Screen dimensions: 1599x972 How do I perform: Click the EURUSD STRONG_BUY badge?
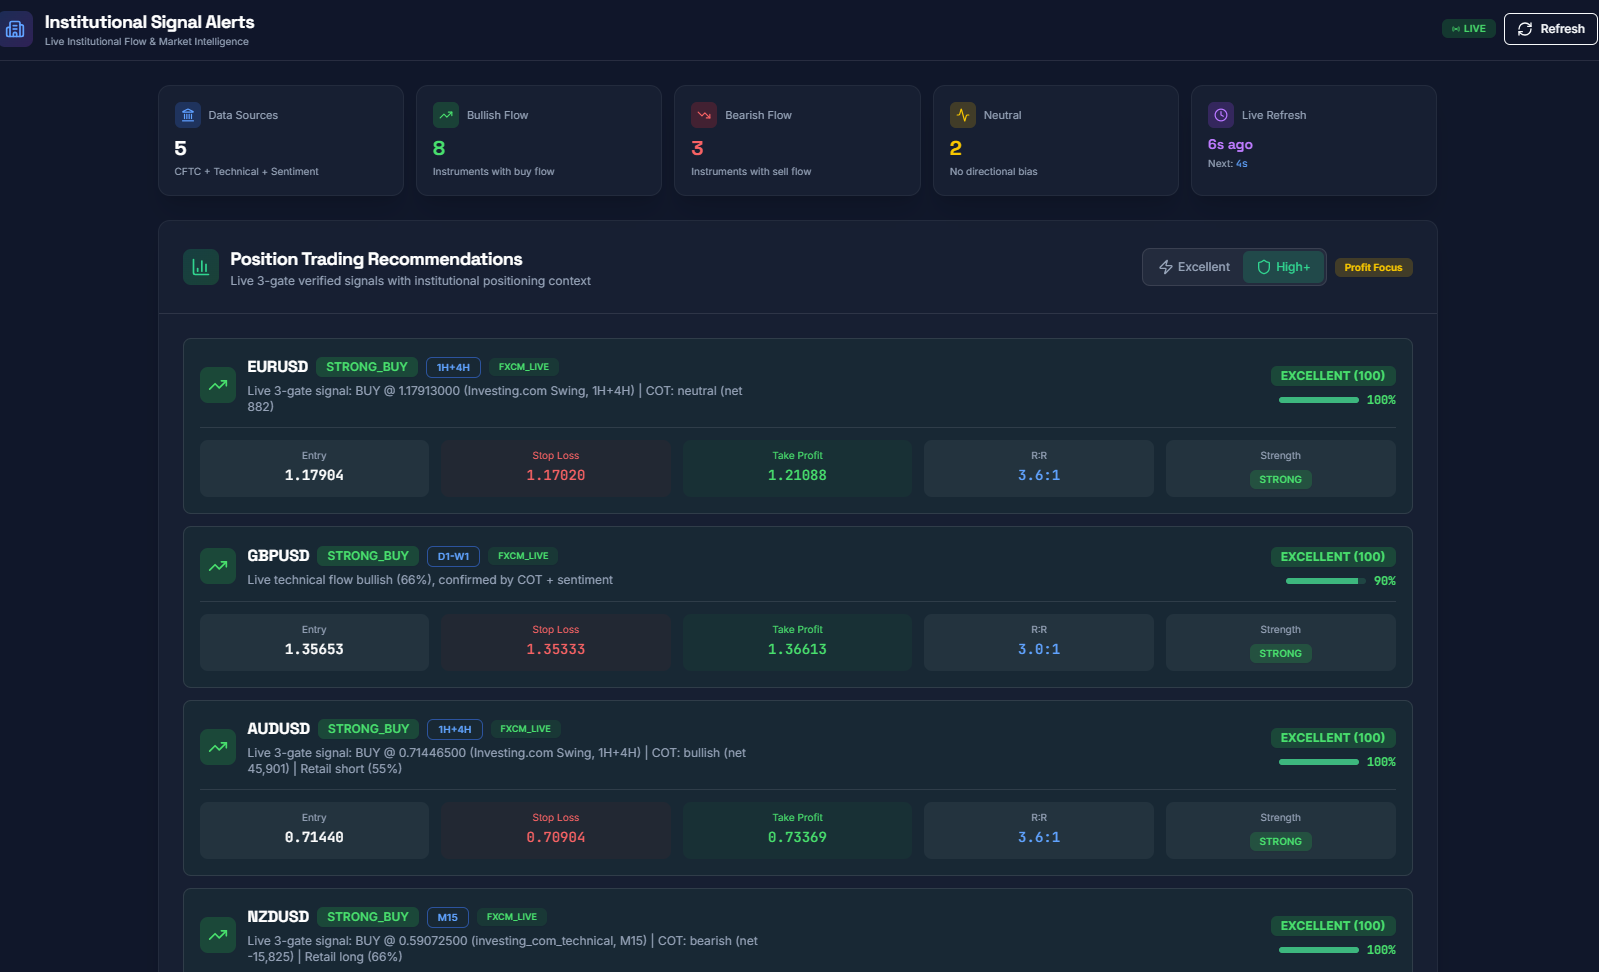point(367,367)
